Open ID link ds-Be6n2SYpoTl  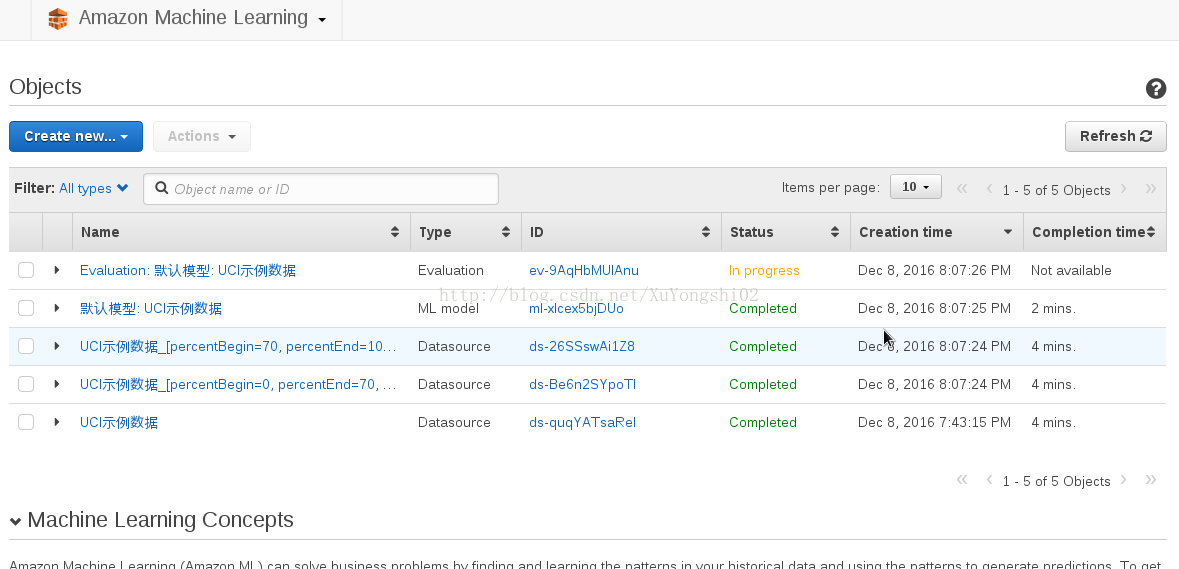click(x=583, y=384)
